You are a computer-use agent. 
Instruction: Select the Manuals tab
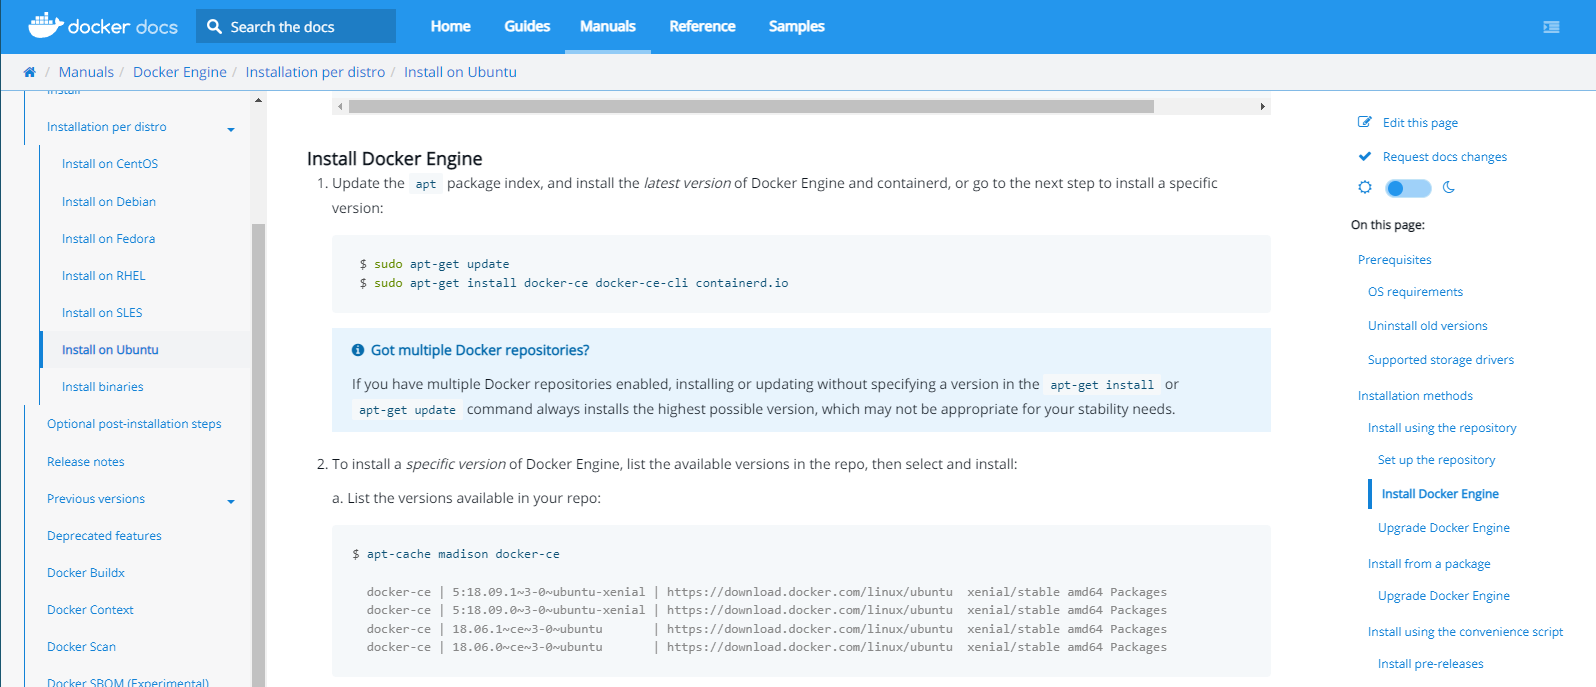pyautogui.click(x=608, y=26)
